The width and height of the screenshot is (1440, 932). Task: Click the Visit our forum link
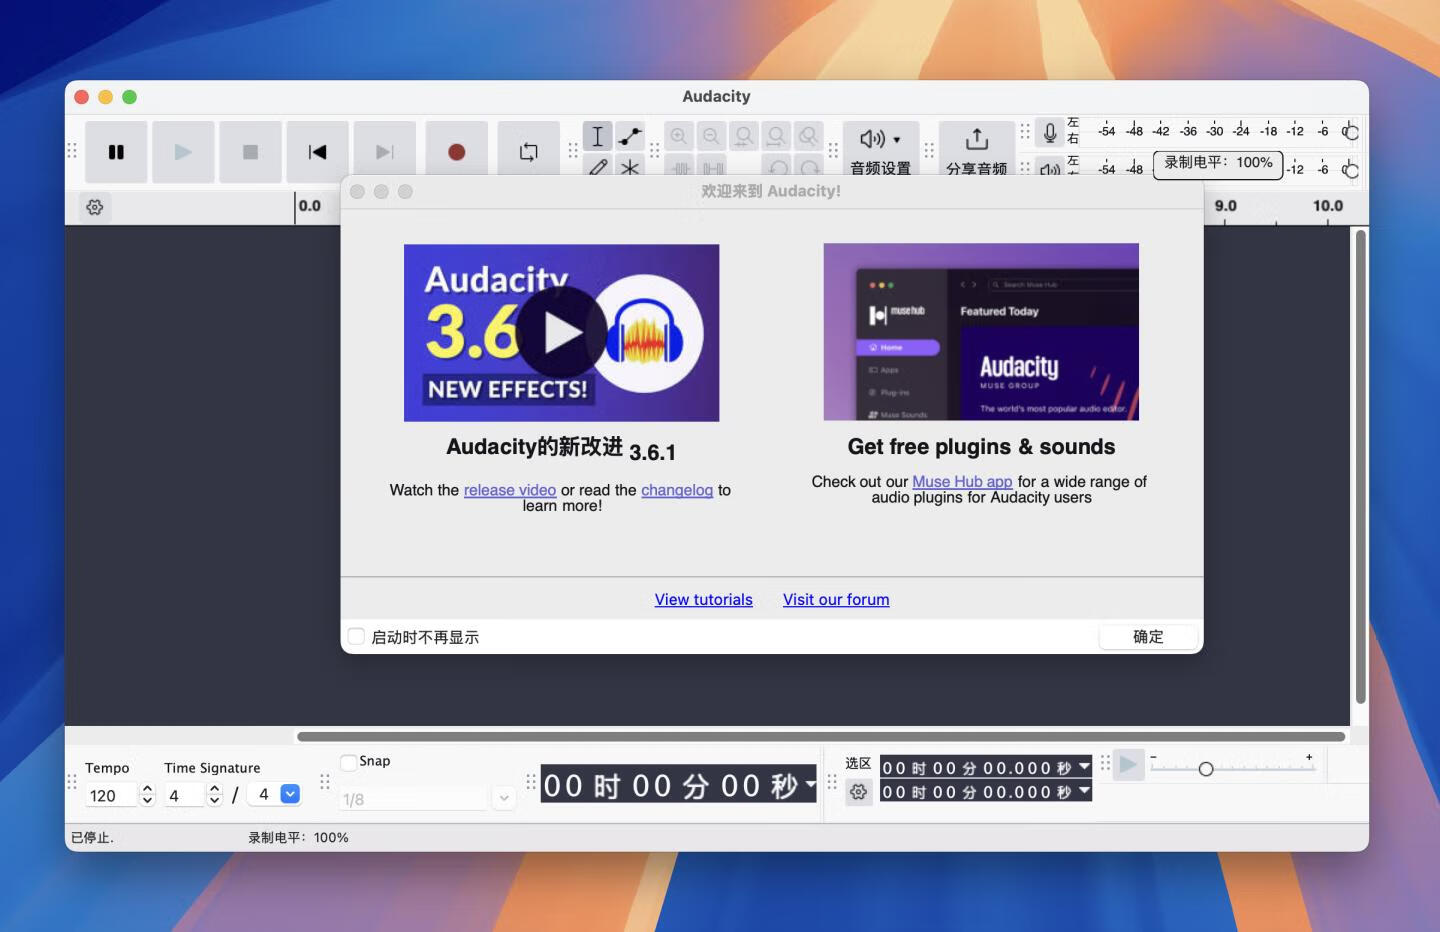(x=836, y=599)
